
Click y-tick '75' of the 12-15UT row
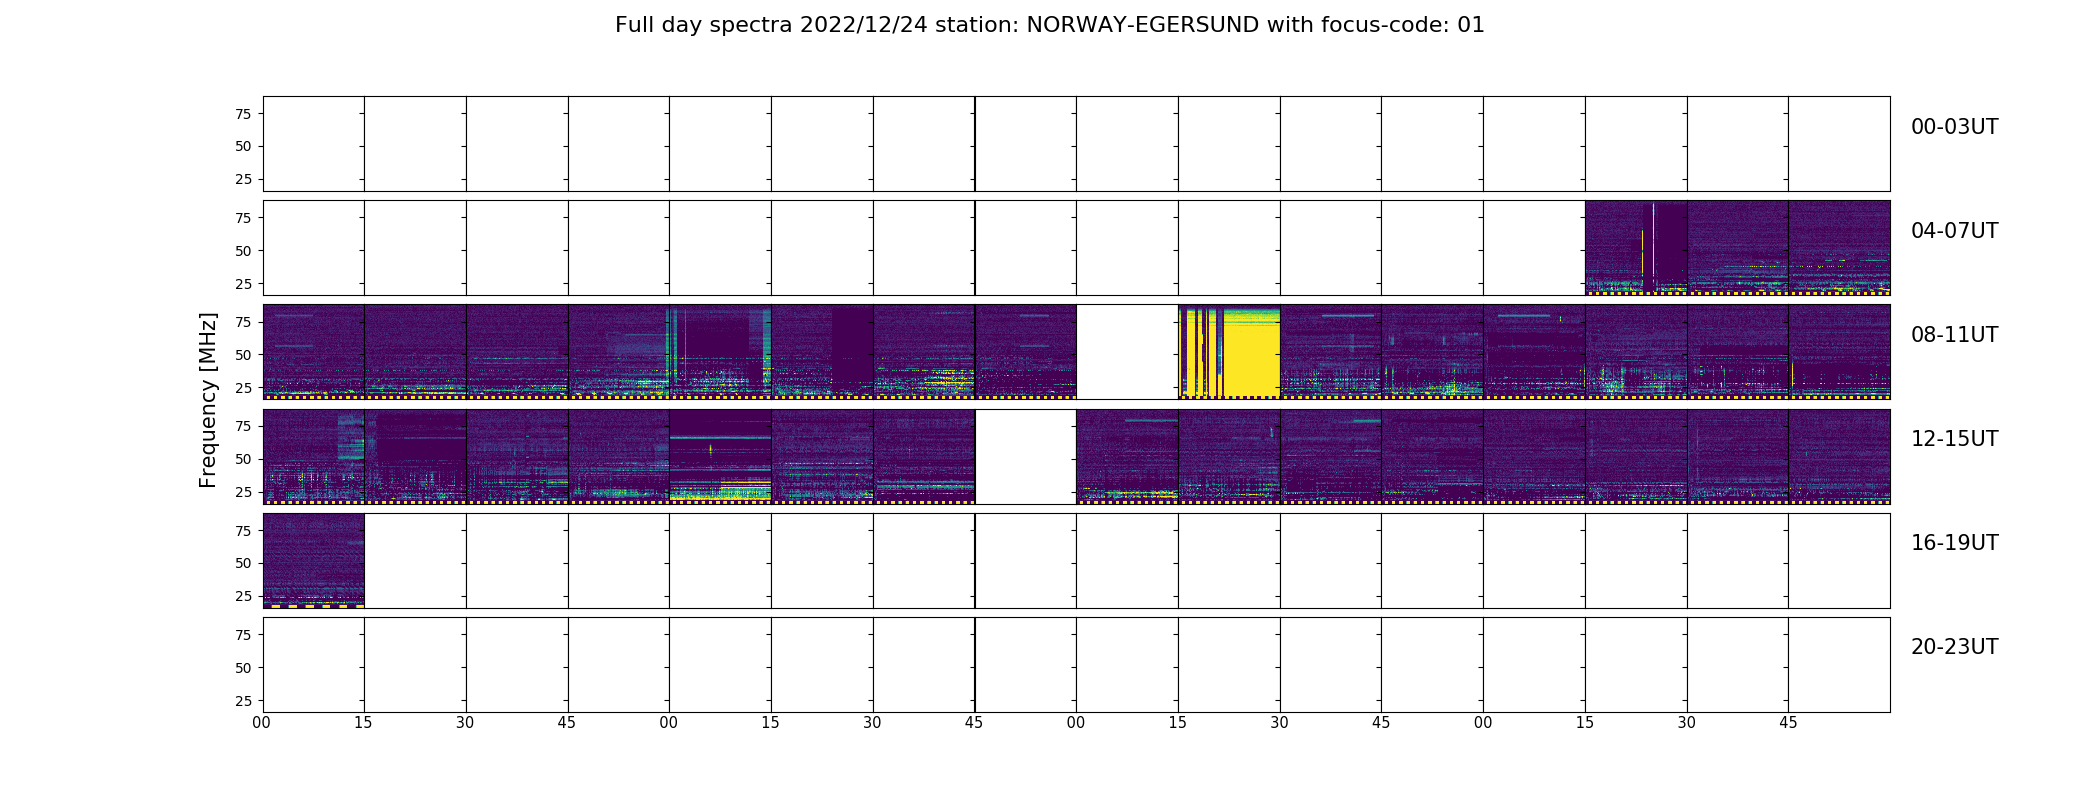243,426
